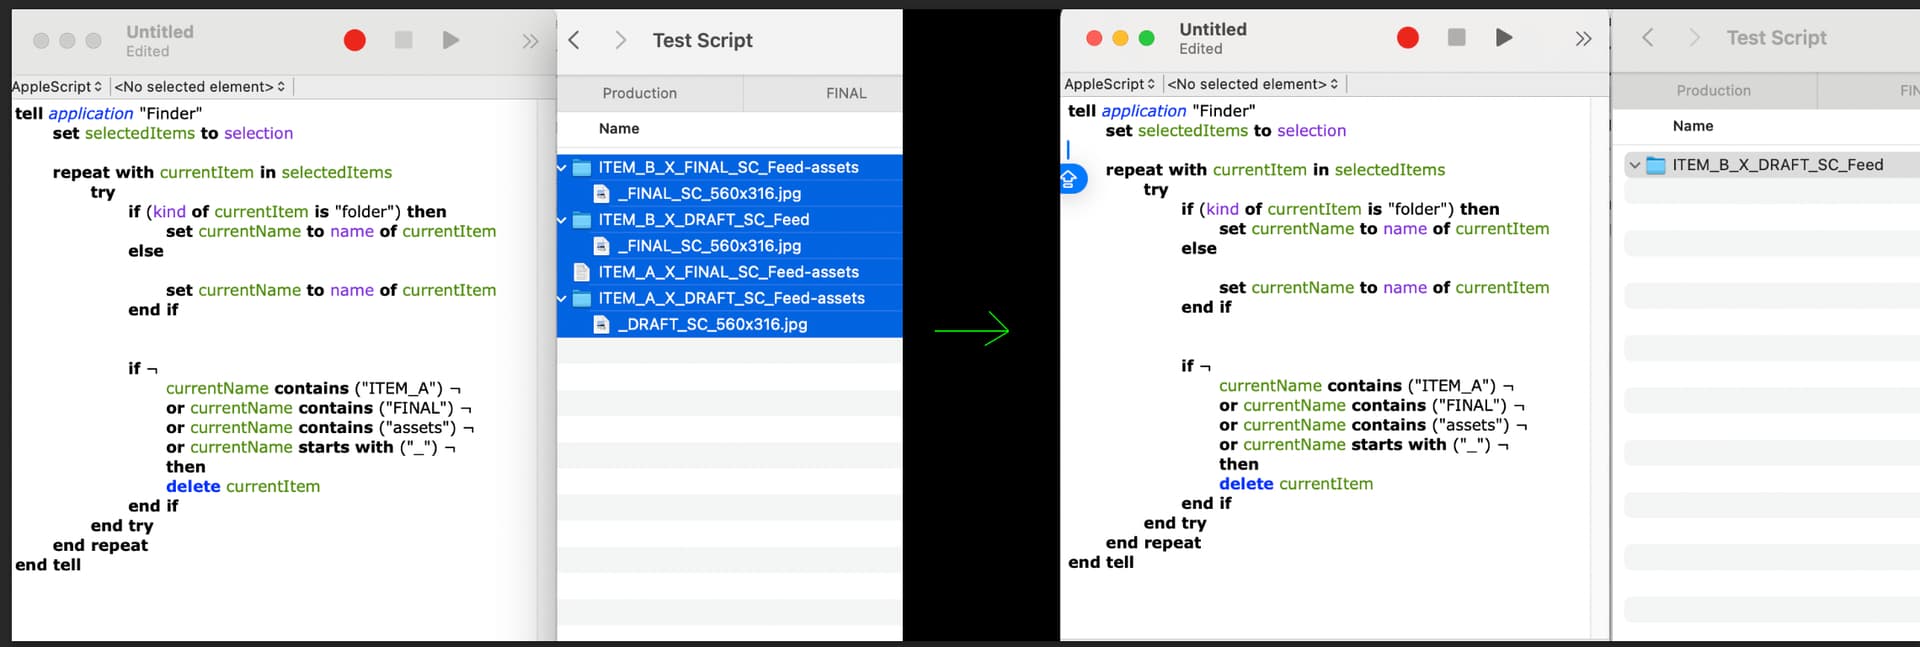1920x647 pixels.
Task: Click the Untitled window title in the right editor
Action: (1213, 29)
